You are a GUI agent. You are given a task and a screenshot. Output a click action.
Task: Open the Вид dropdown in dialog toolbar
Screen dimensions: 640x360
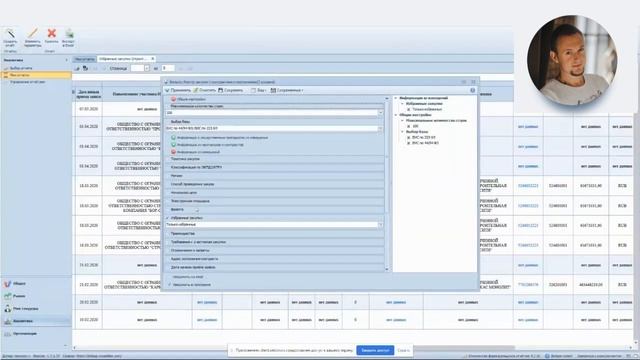[259, 90]
